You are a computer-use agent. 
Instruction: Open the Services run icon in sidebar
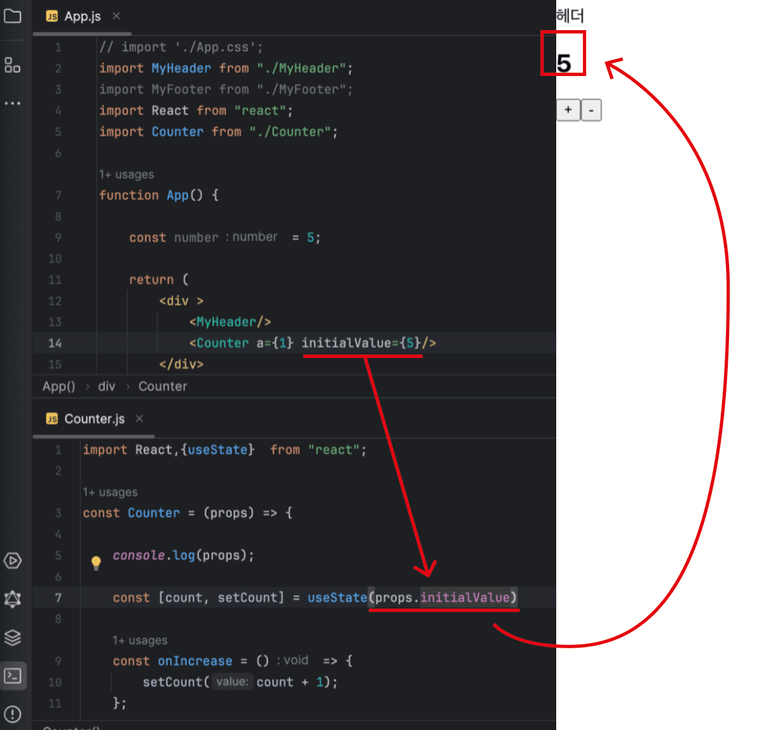point(12,560)
